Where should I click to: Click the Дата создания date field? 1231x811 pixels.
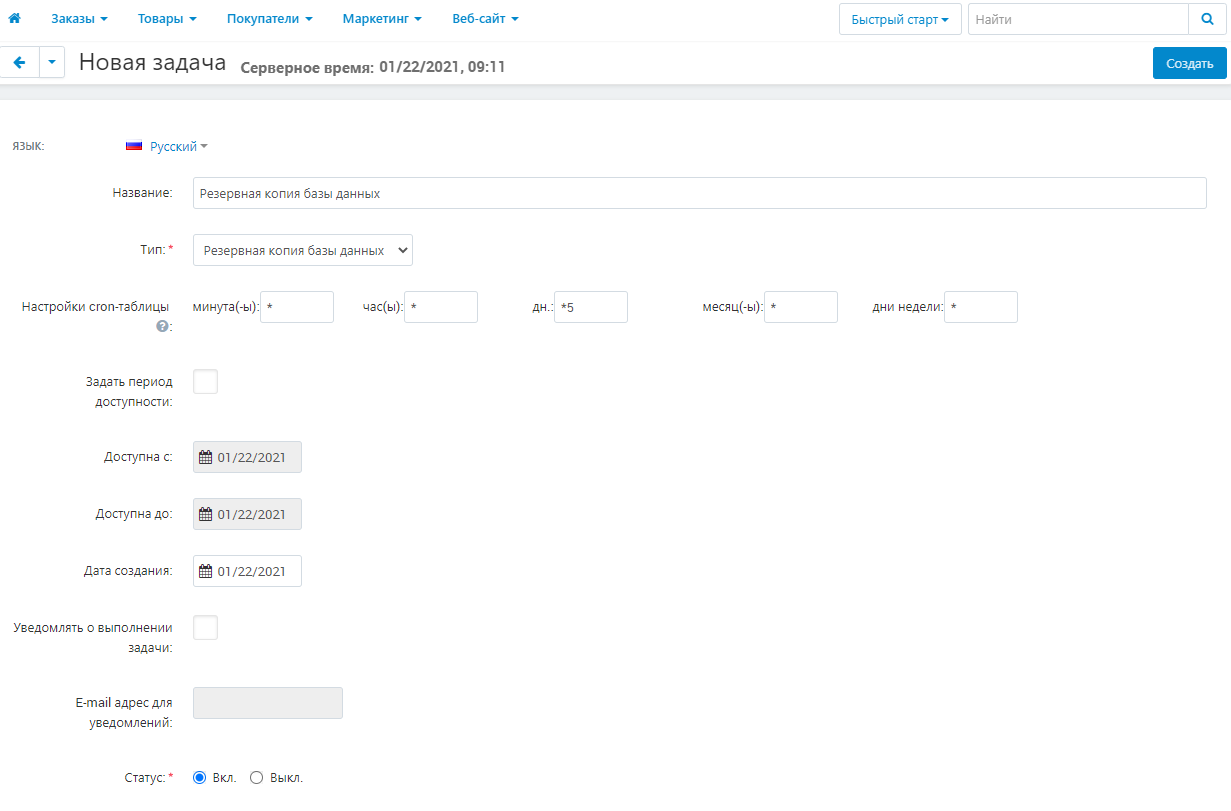[247, 571]
